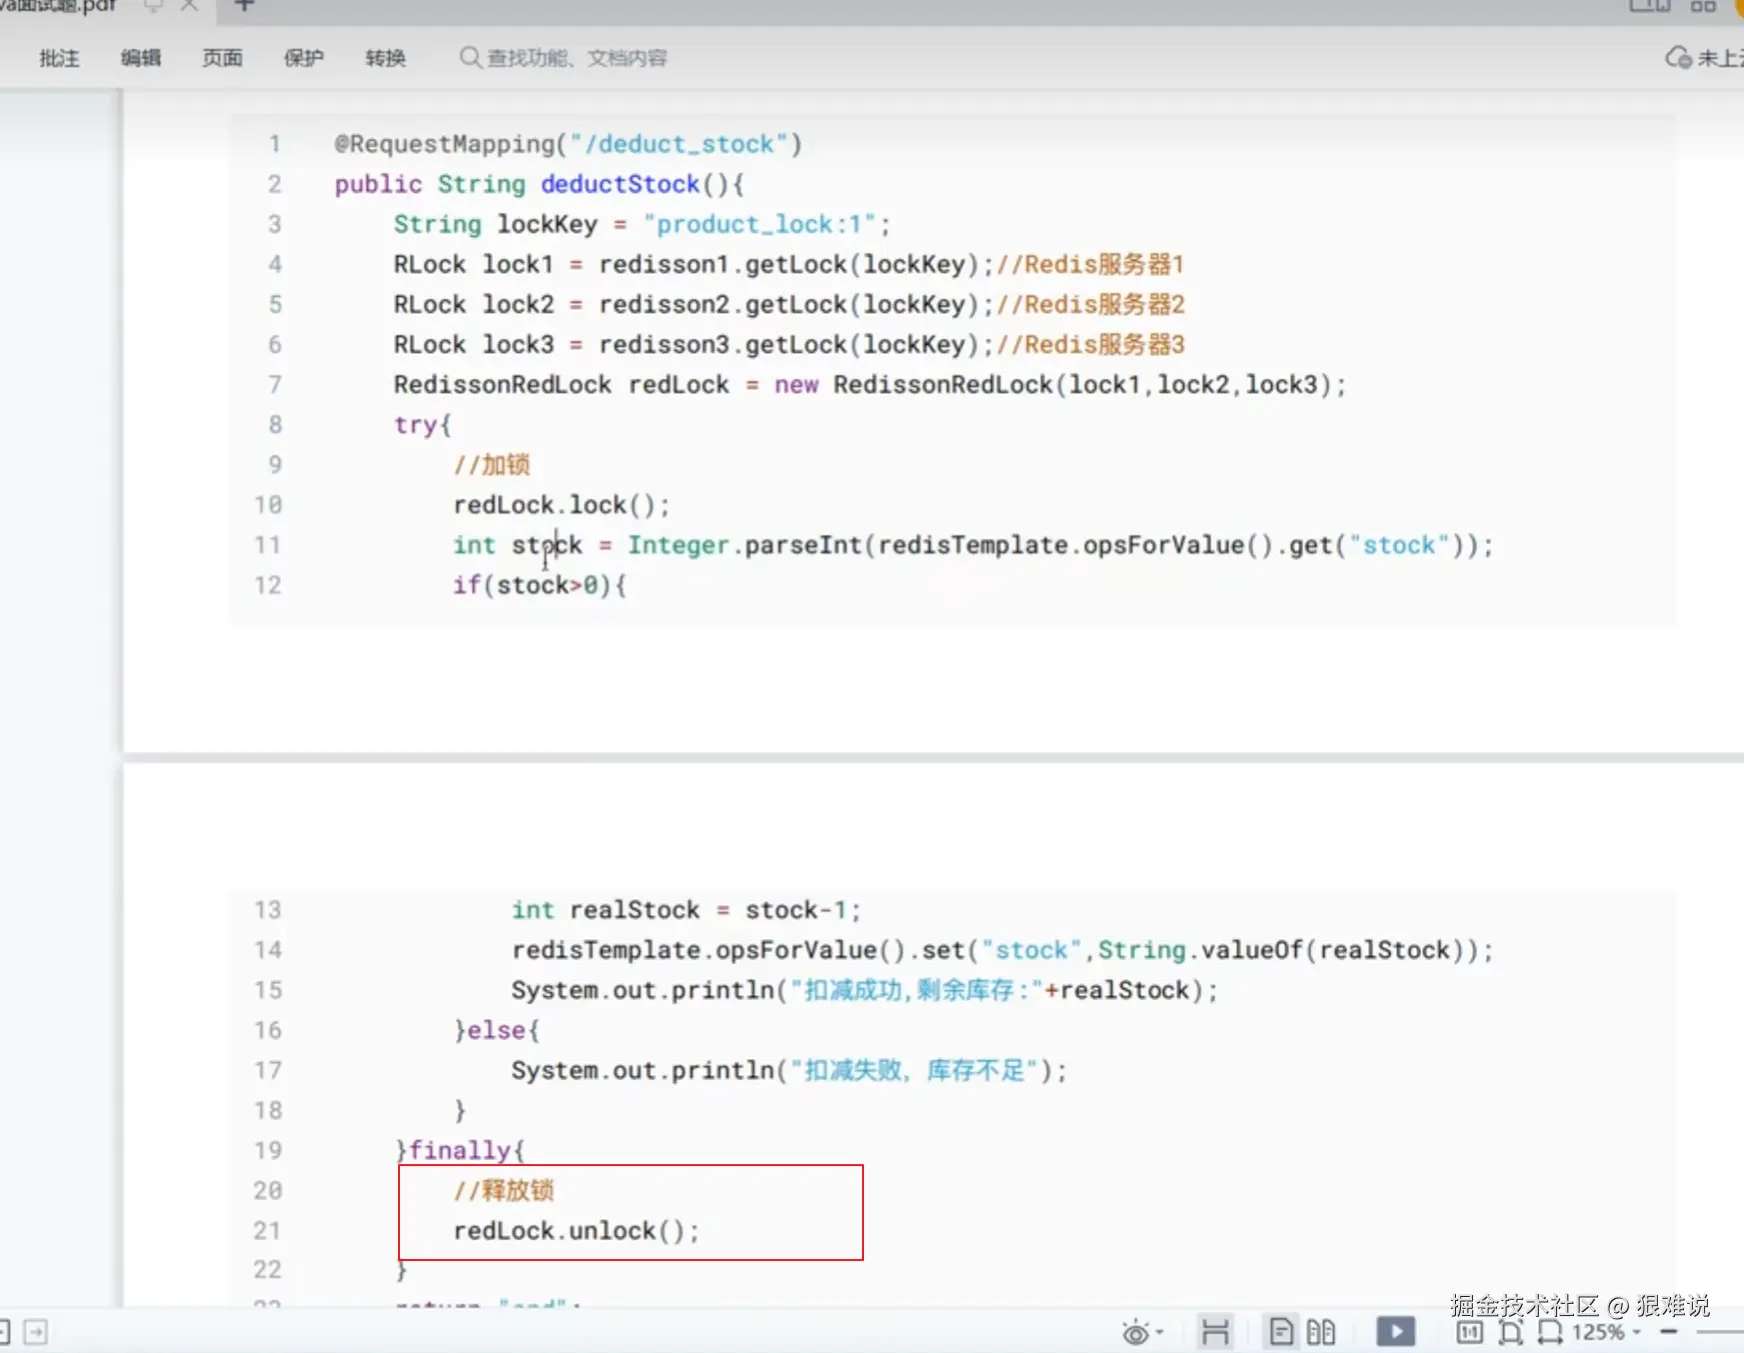The height and width of the screenshot is (1353, 1744).
Task: Click line number 15 in the gutter
Action: (268, 990)
